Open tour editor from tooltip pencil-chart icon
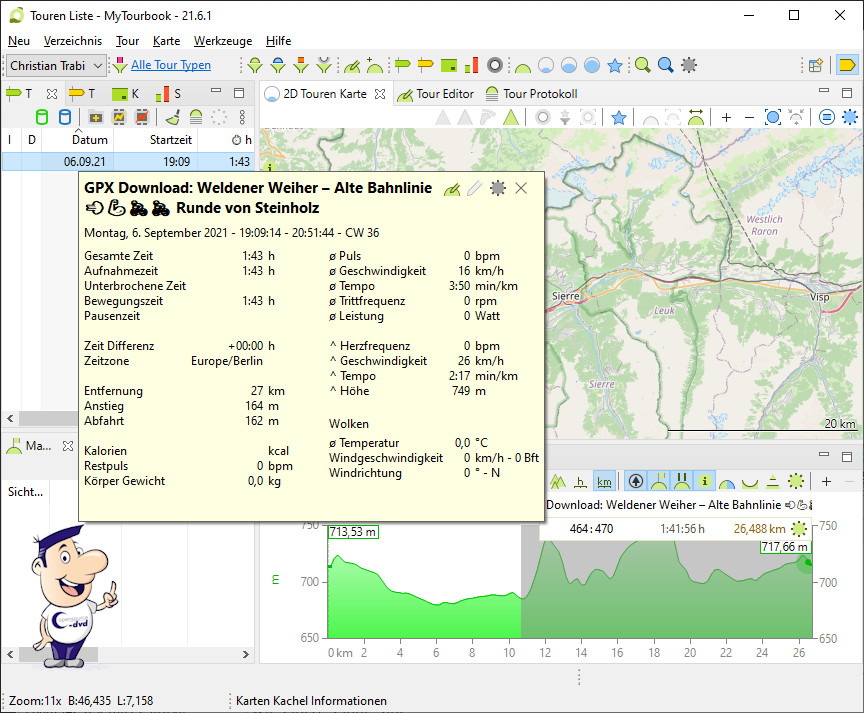This screenshot has width=864, height=713. (x=452, y=188)
